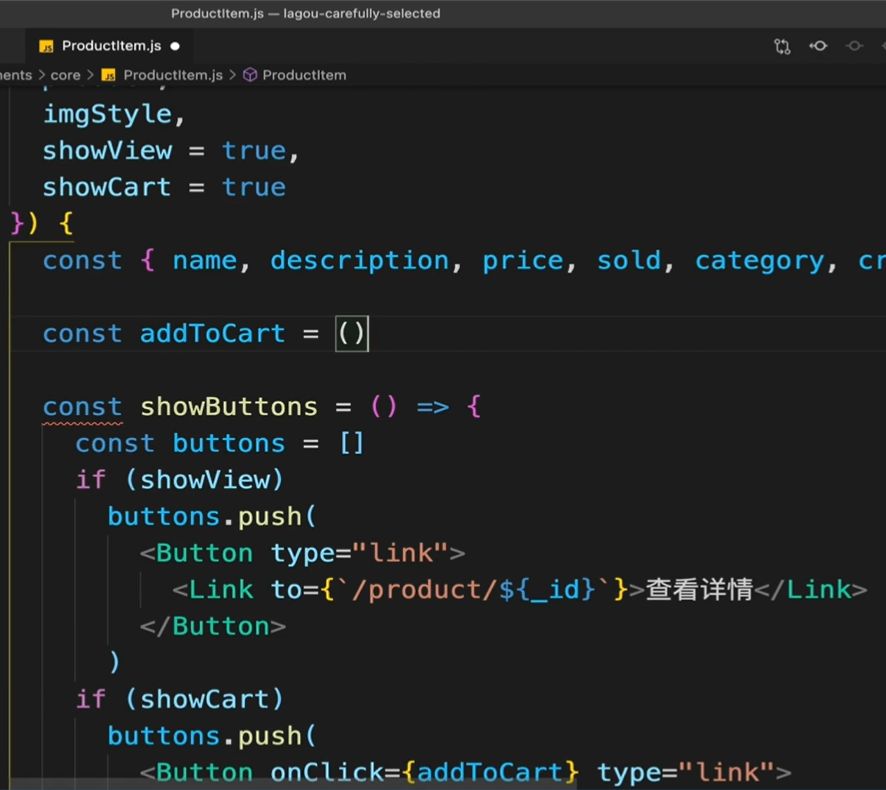This screenshot has height=790, width=886.
Task: Click the Button type="link" opening tag
Action: 303,554
